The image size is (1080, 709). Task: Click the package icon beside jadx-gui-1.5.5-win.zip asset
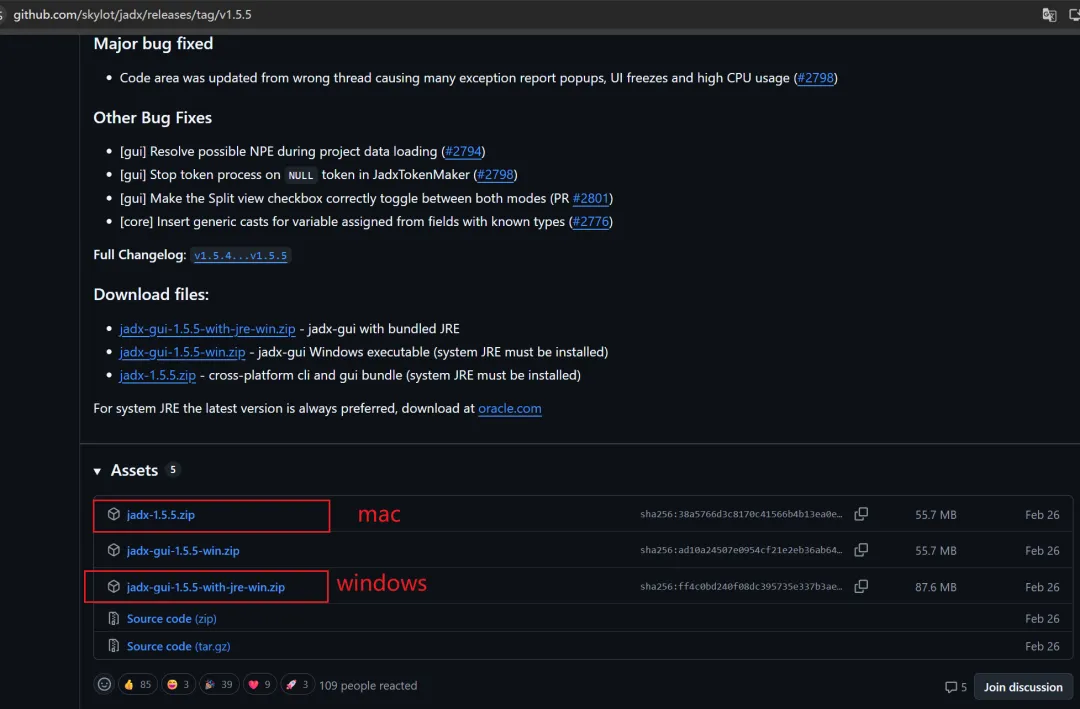coord(114,550)
